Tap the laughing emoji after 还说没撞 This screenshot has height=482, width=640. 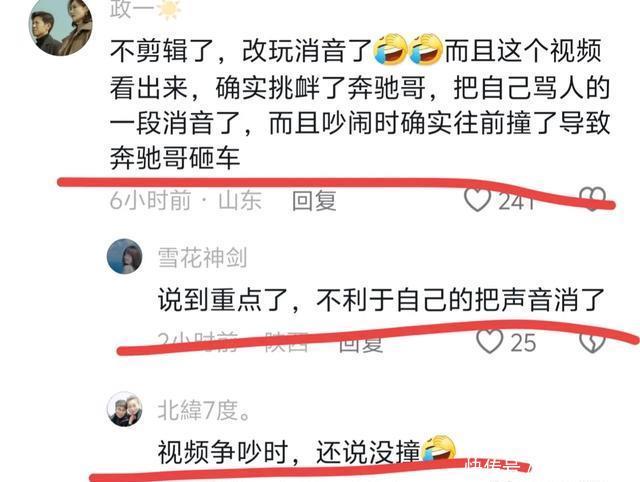(x=439, y=449)
